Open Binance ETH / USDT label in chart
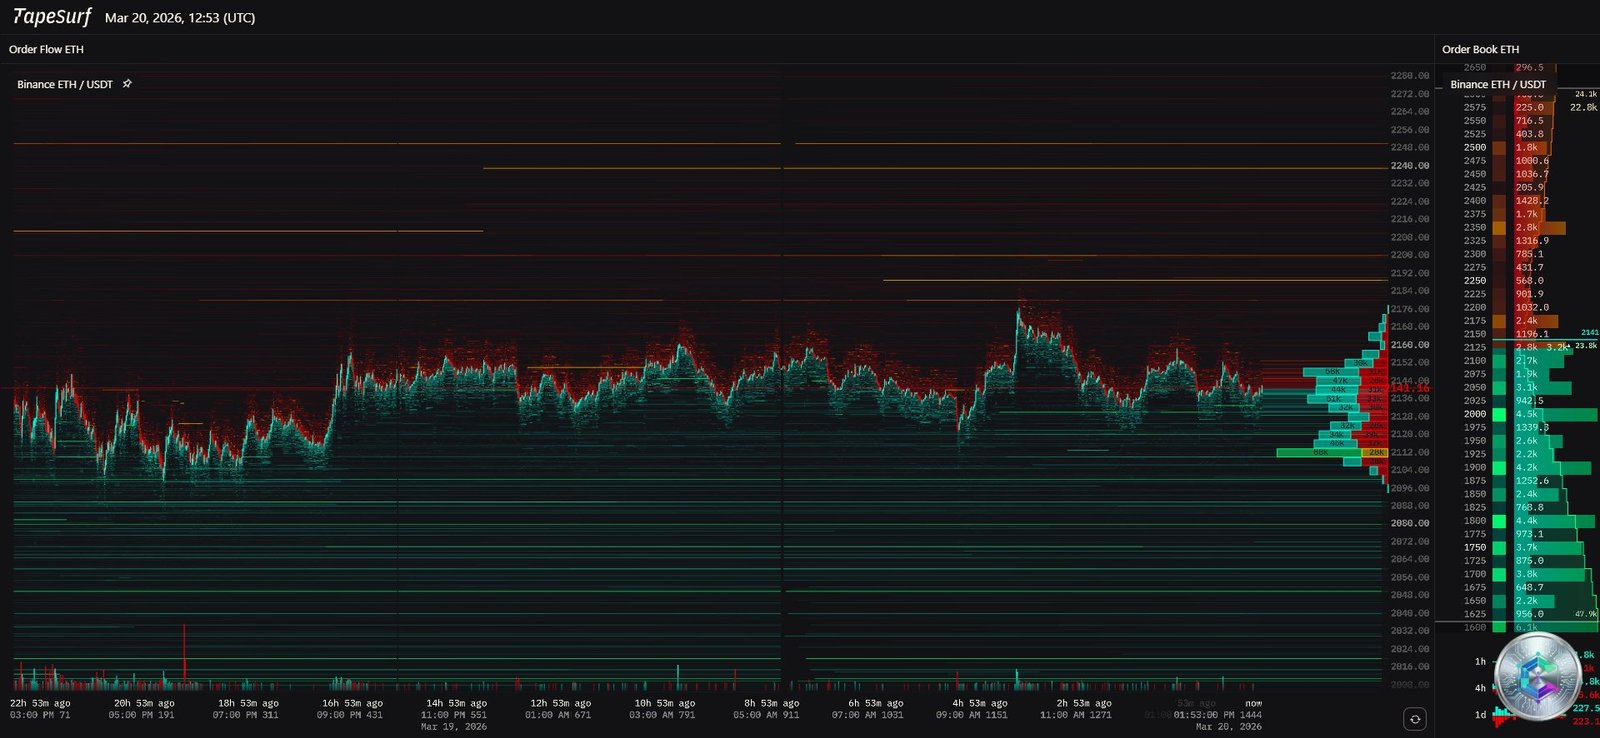 tap(65, 84)
